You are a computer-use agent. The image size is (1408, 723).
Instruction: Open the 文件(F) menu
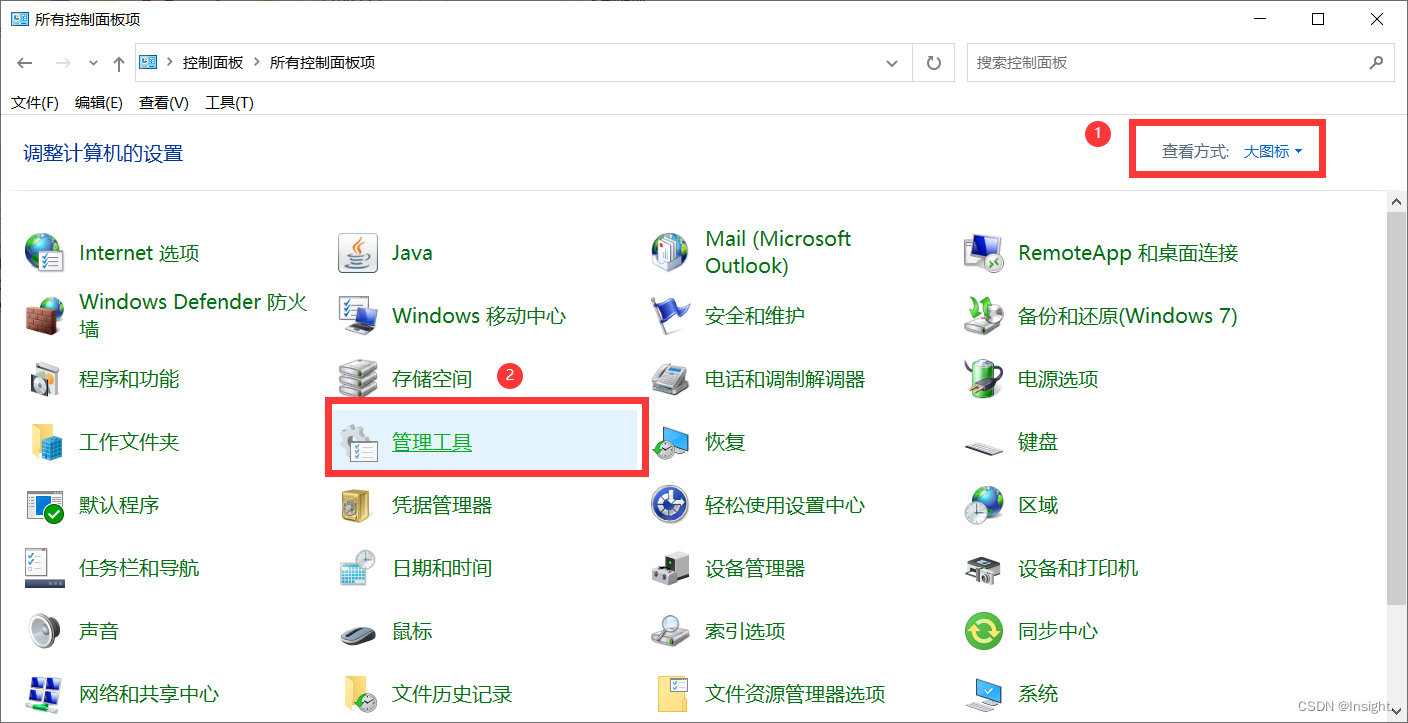point(35,103)
